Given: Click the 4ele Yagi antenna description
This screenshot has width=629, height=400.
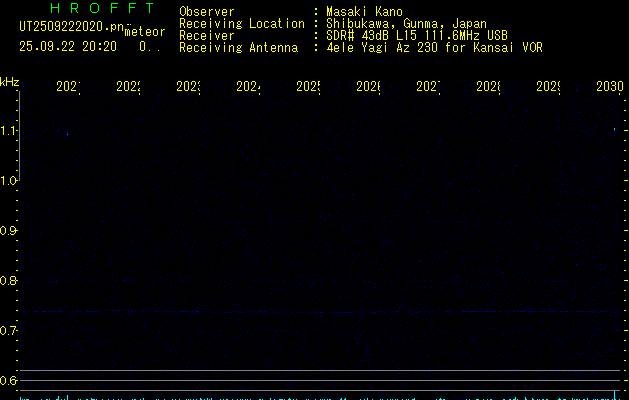Looking at the screenshot, I should (434, 48).
